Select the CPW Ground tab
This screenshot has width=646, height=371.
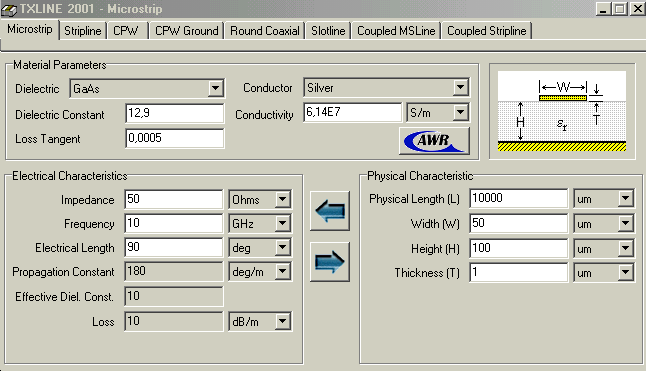pos(187,31)
